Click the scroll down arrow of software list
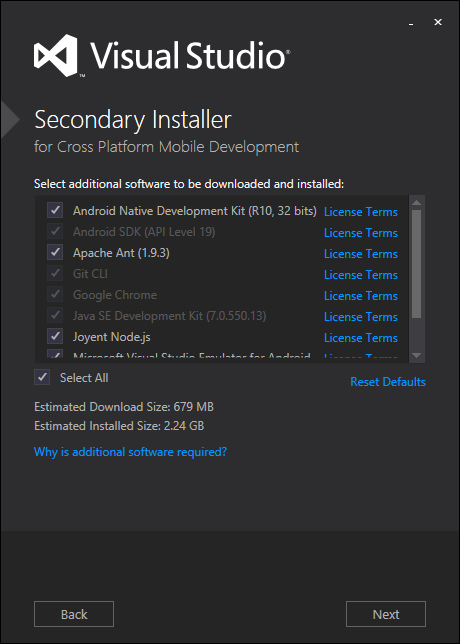The height and width of the screenshot is (644, 460). point(416,355)
